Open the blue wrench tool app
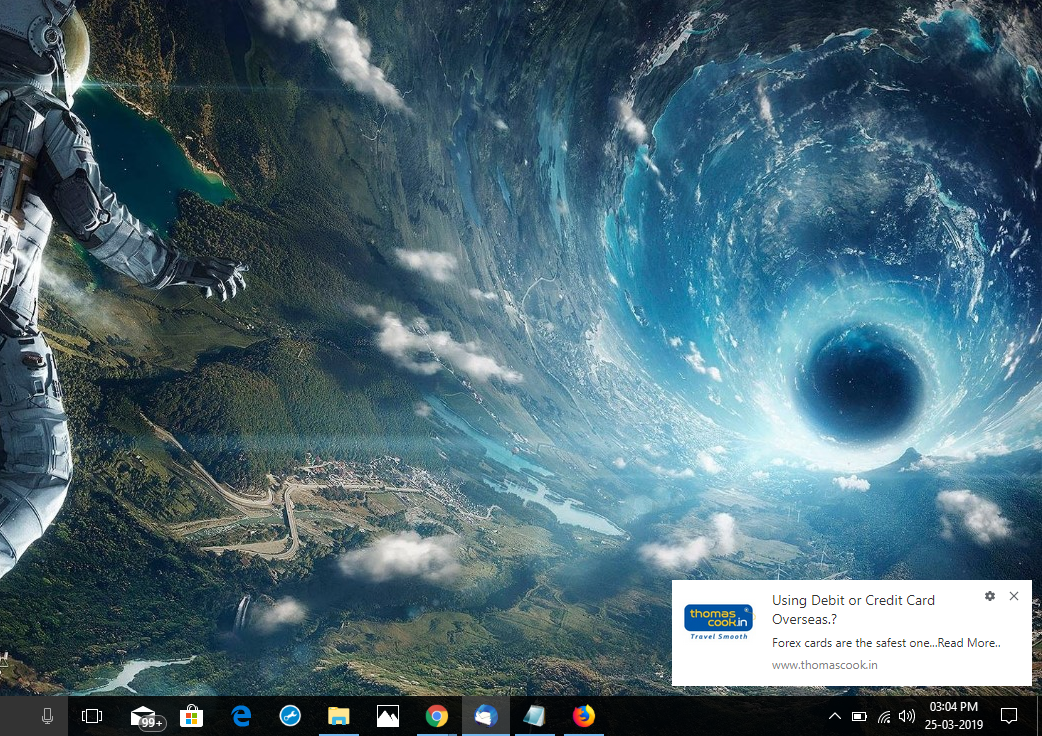1042x736 pixels. [x=290, y=715]
